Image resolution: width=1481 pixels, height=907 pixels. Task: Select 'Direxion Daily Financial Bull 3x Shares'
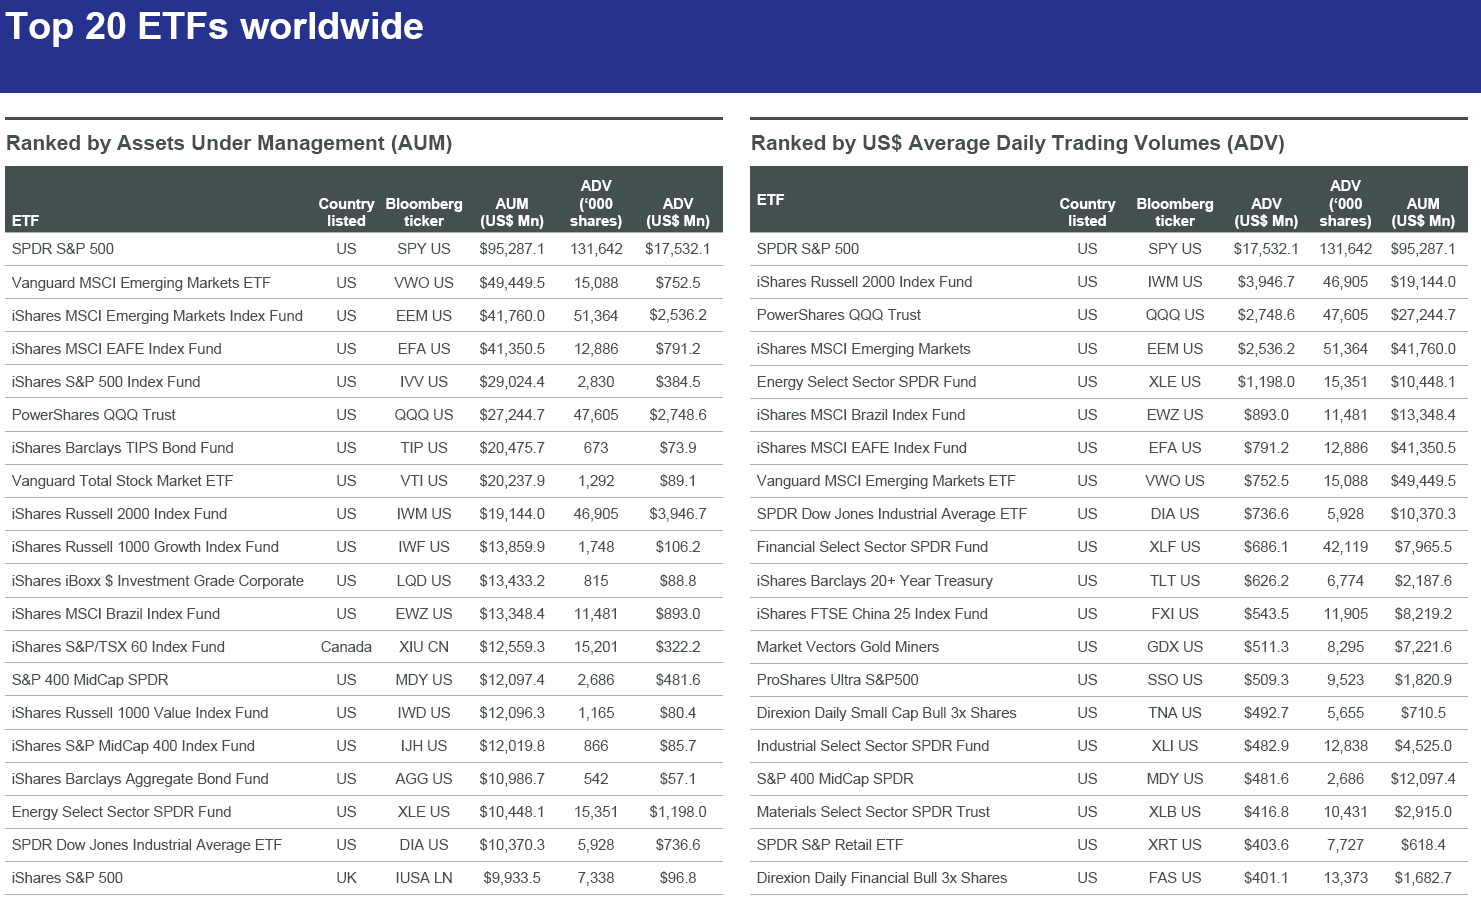[882, 878]
